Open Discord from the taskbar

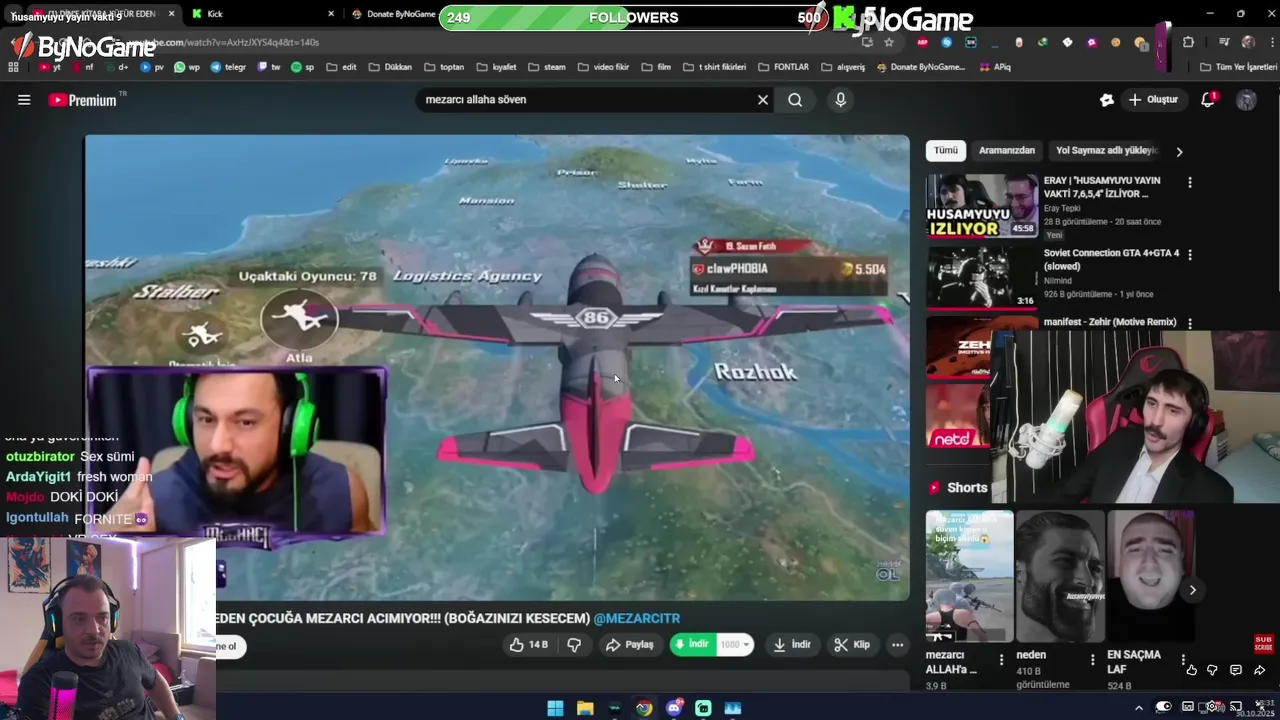tap(674, 708)
